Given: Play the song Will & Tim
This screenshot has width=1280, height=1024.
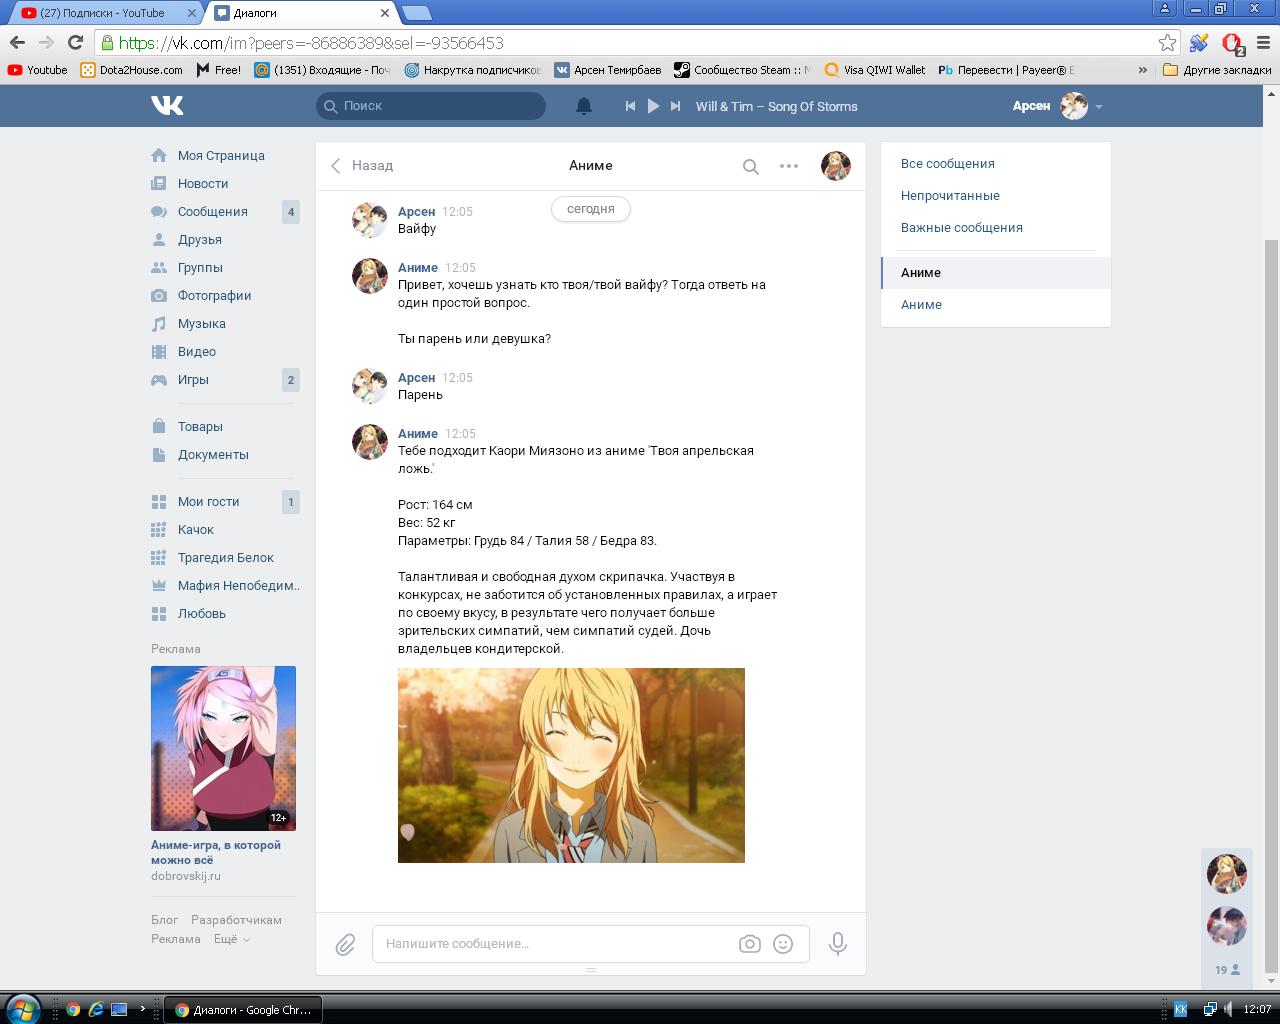Looking at the screenshot, I should pos(653,106).
